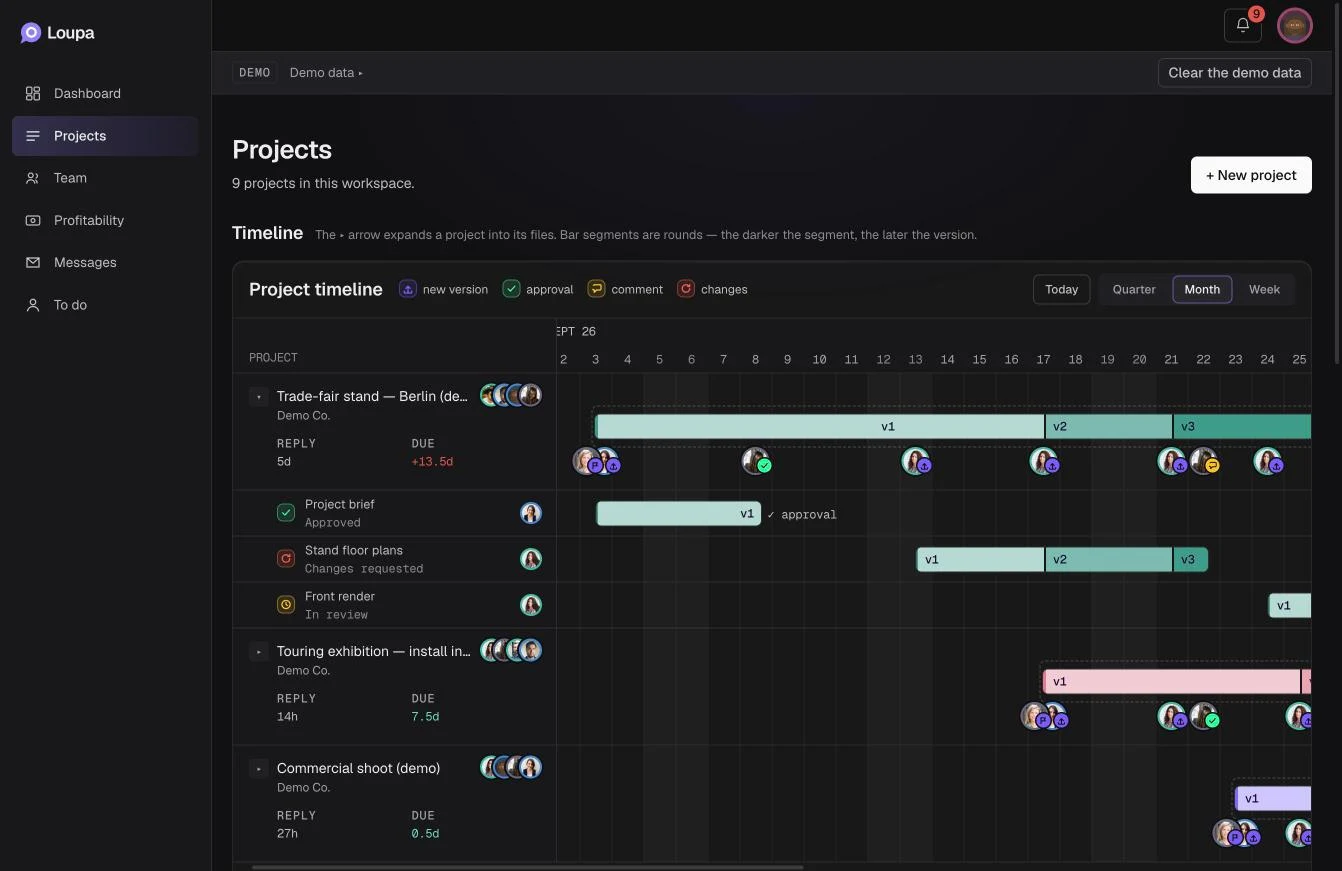
Task: Switch the timeline to Quarter view
Action: (x=1134, y=290)
